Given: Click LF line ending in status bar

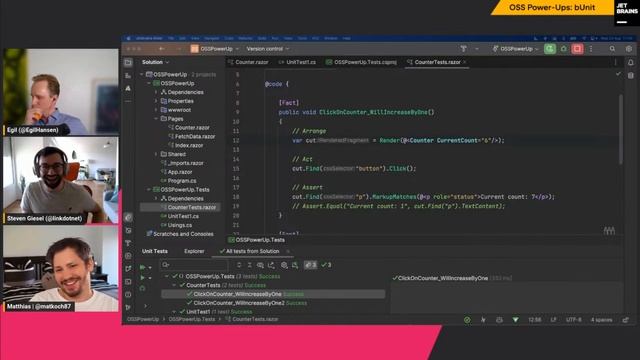Looking at the screenshot, I should tap(553, 320).
